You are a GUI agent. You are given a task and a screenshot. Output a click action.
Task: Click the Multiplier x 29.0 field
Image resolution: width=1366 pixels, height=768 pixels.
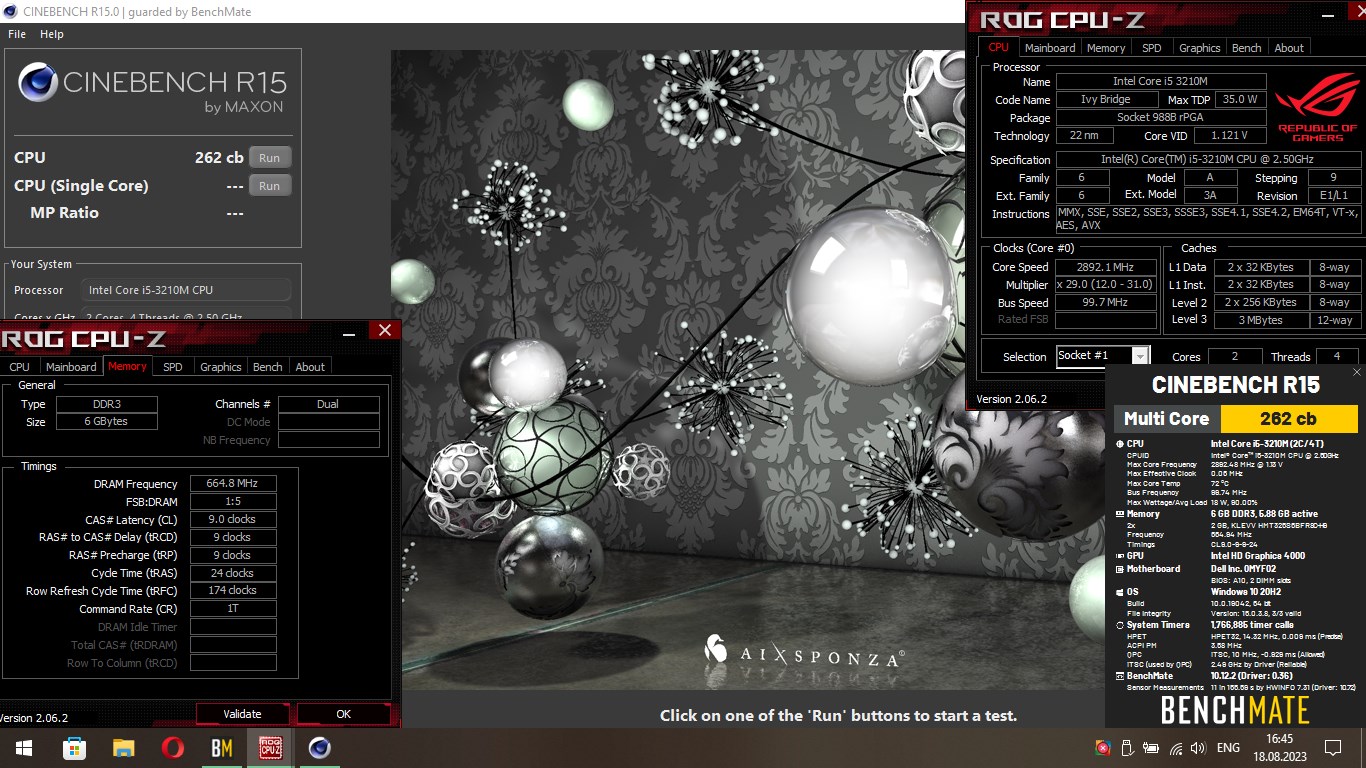pyautogui.click(x=1105, y=285)
